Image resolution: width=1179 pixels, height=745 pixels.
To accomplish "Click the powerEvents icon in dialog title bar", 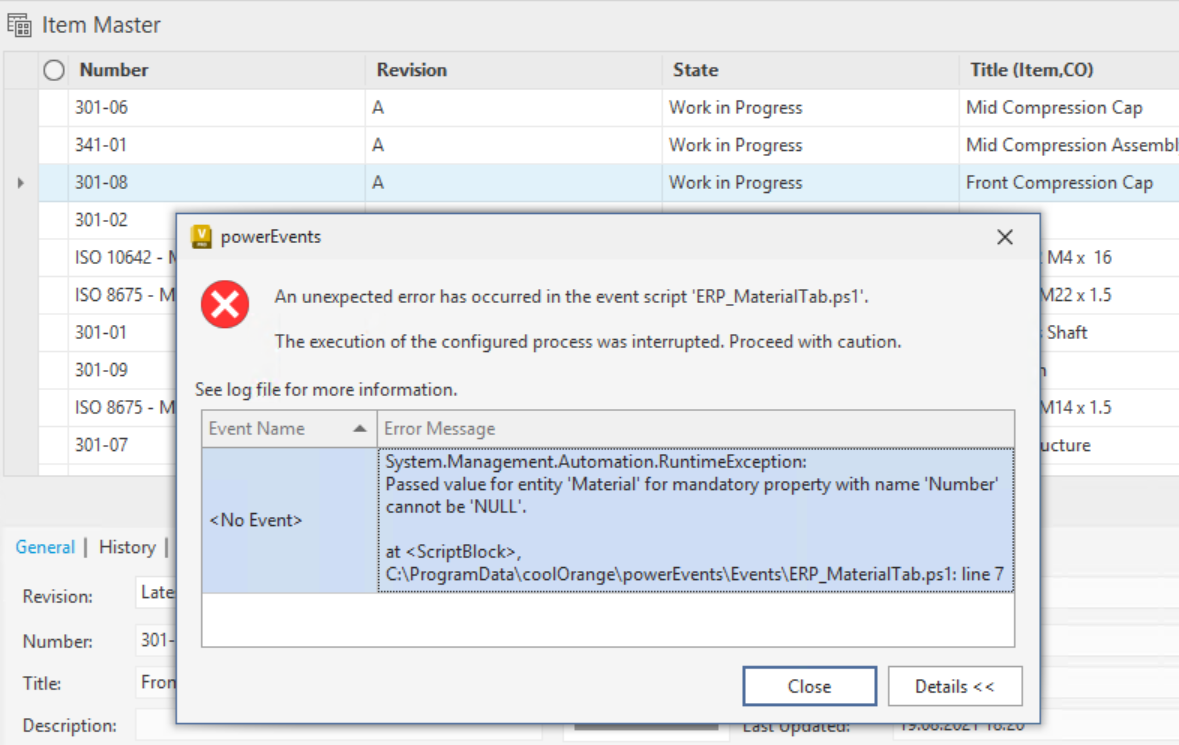I will coord(202,236).
